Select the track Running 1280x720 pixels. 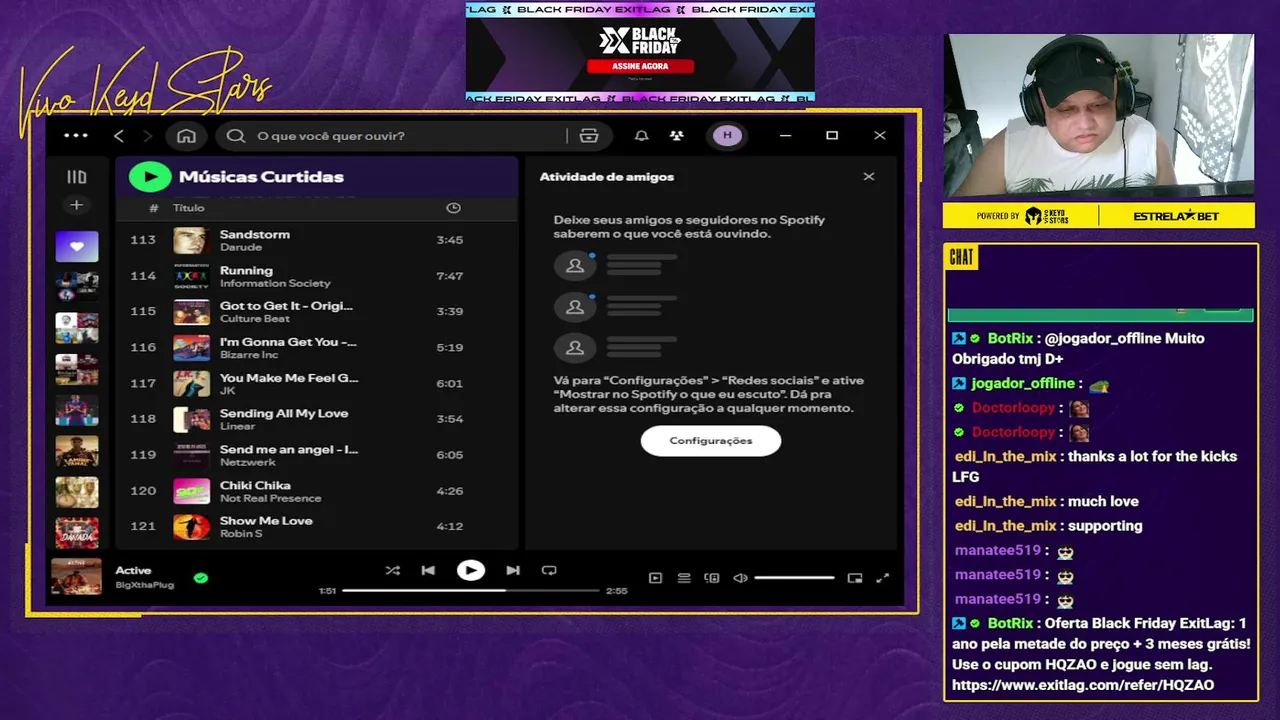point(316,276)
